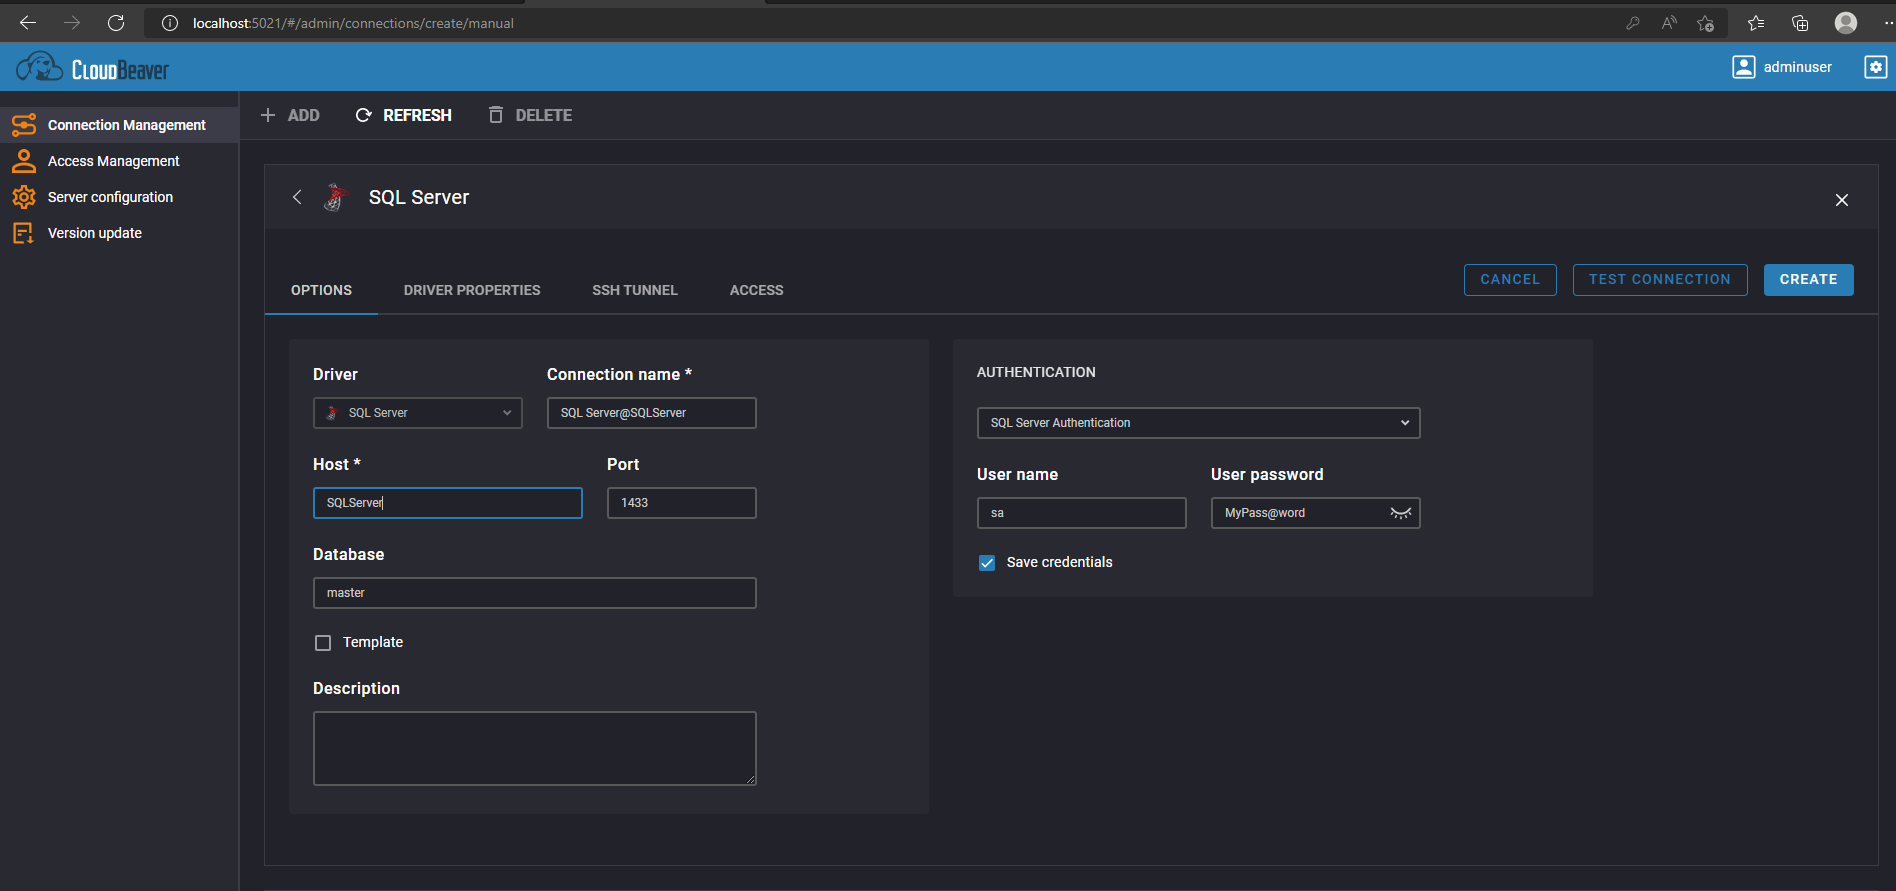Click the password key icon in address bar
Viewport: 1896px width, 891px height.
1633,23
